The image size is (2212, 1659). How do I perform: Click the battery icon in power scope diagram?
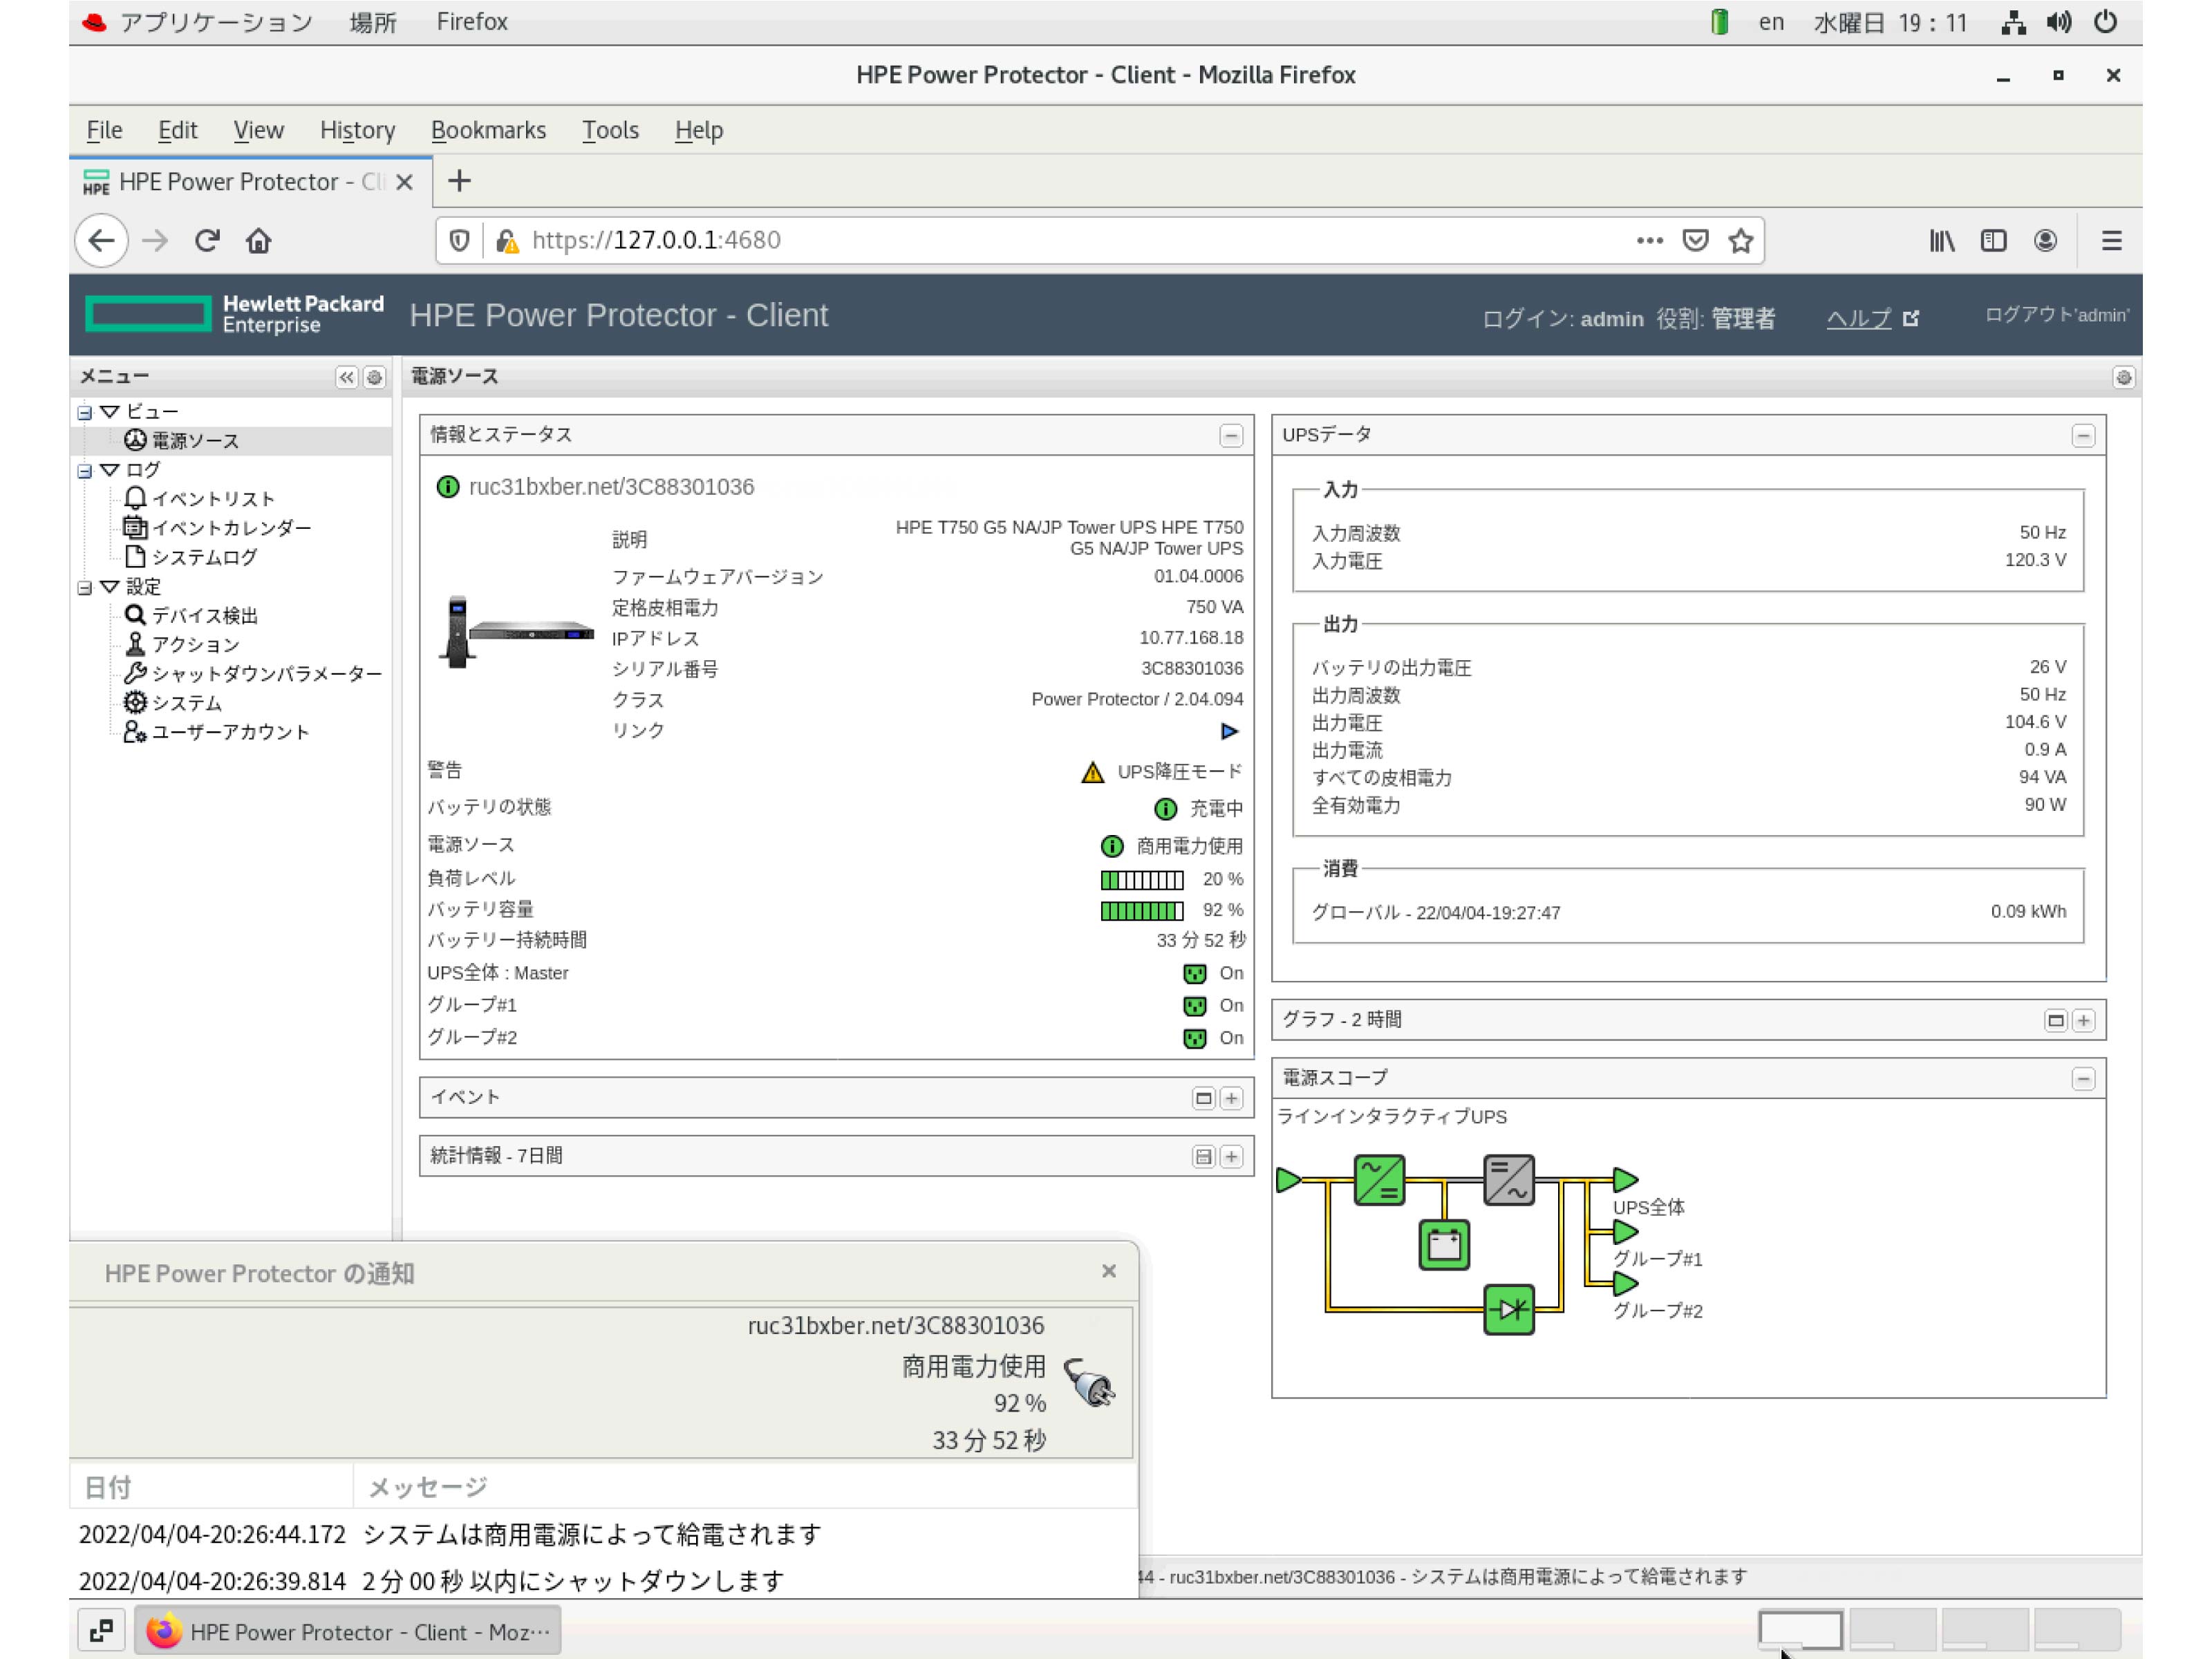tap(1444, 1245)
